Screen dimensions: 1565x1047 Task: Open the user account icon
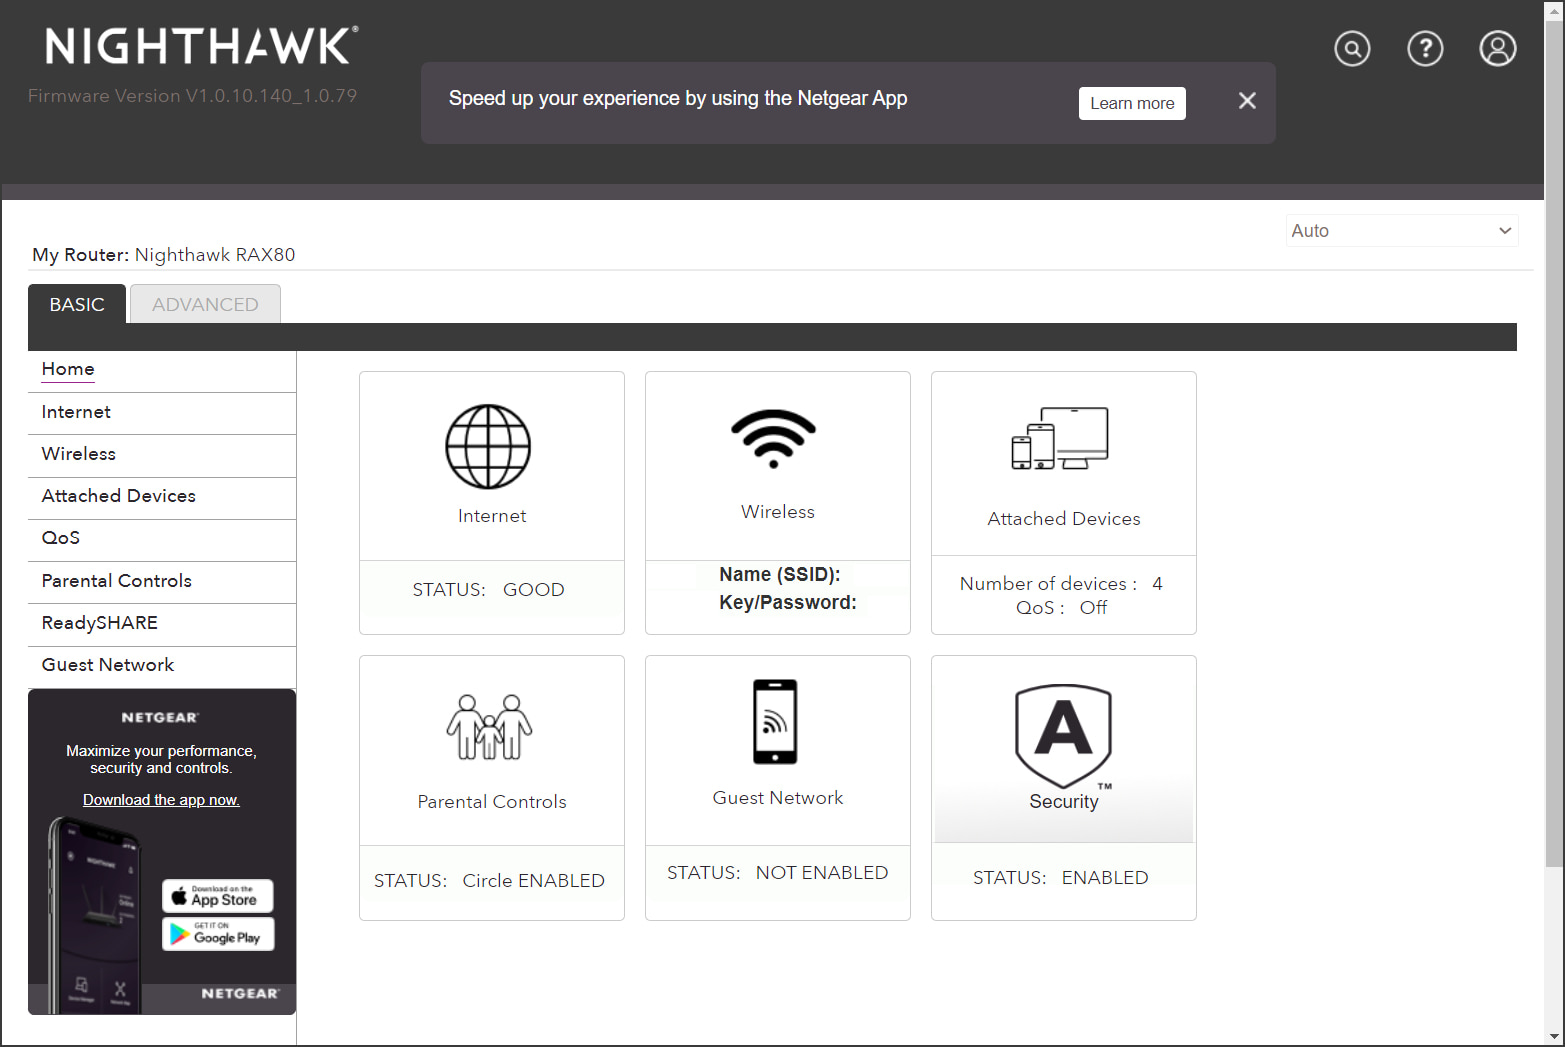click(1498, 48)
